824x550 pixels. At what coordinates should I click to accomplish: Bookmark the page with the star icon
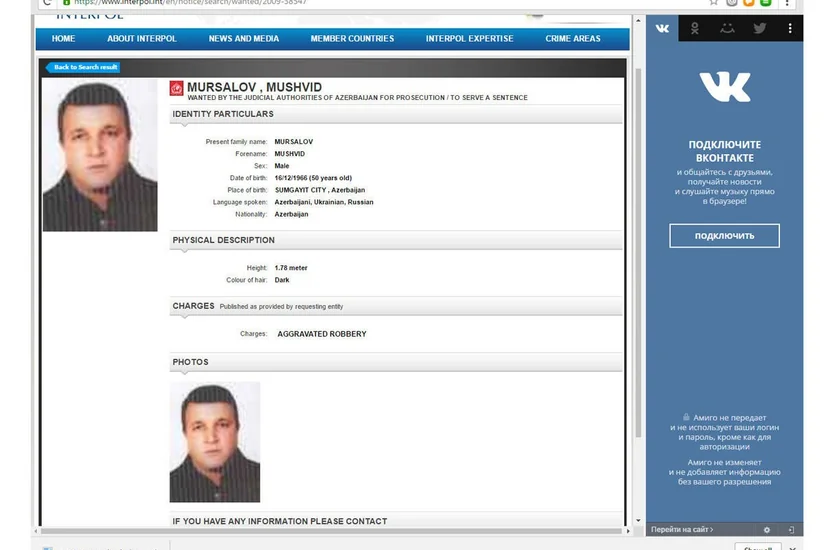pos(713,3)
